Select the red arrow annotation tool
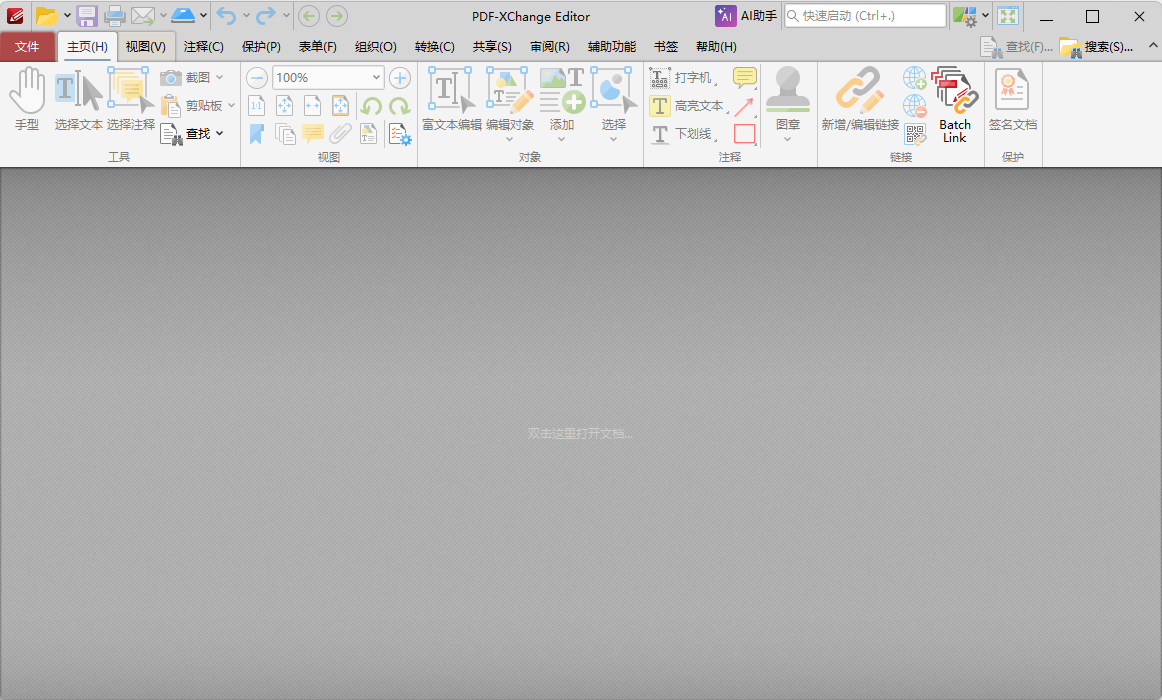Screen dimensions: 1162x700 (x=744, y=106)
